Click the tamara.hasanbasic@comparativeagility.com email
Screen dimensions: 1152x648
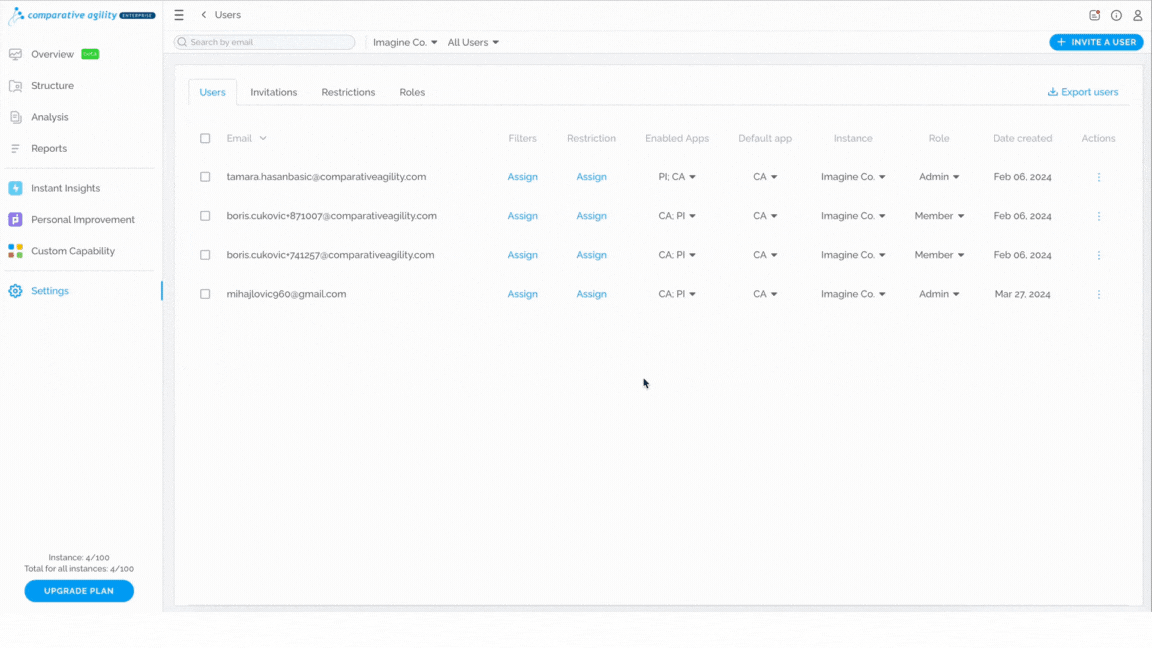(x=326, y=177)
